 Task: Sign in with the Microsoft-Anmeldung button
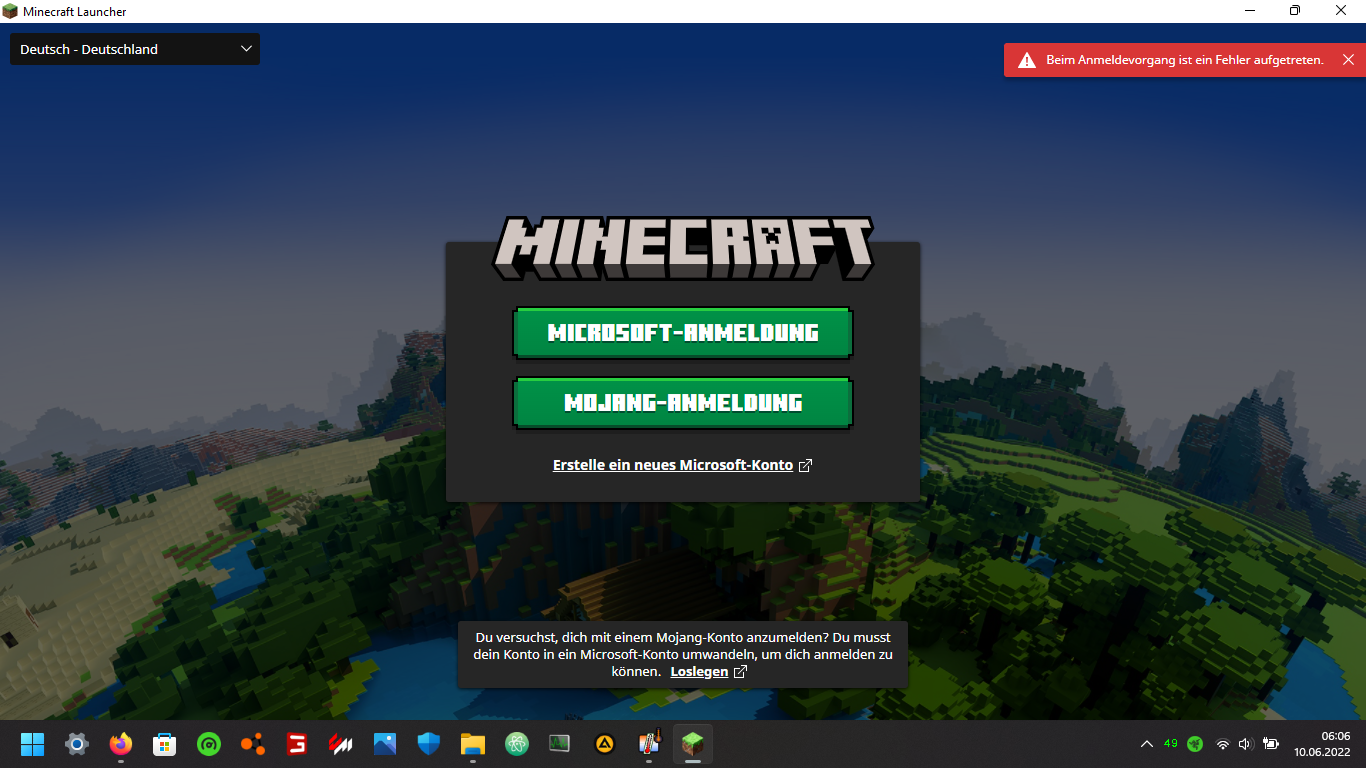682,333
